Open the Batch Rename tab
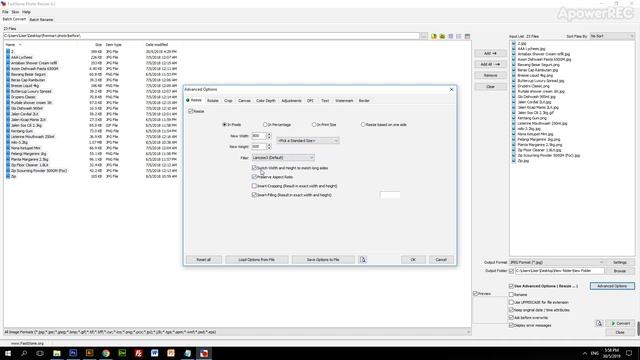This screenshot has height=360, width=640. tap(41, 20)
